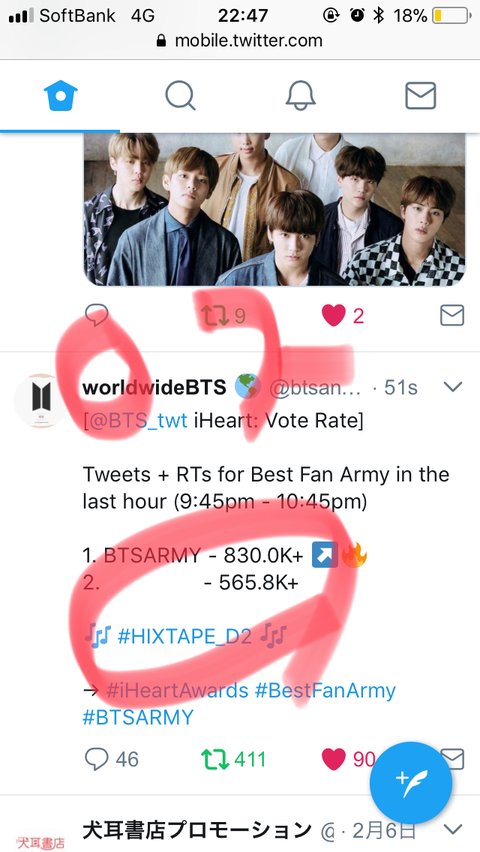The width and height of the screenshot is (480, 852).
Task: Tap the compose tweet floating button
Action: click(410, 782)
